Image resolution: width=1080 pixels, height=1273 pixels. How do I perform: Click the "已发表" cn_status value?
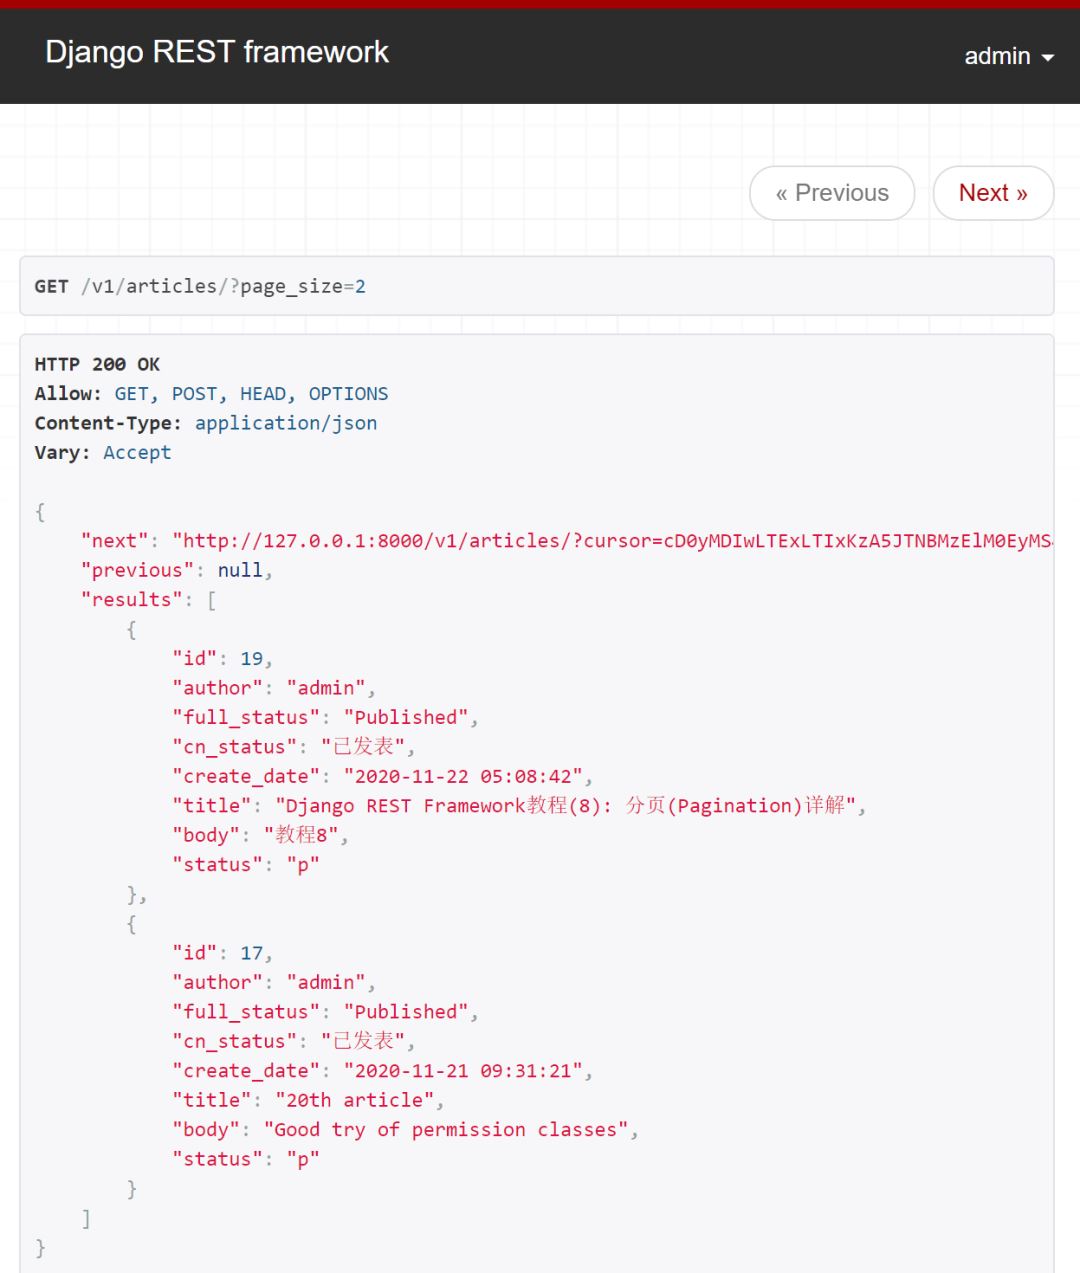(367, 746)
